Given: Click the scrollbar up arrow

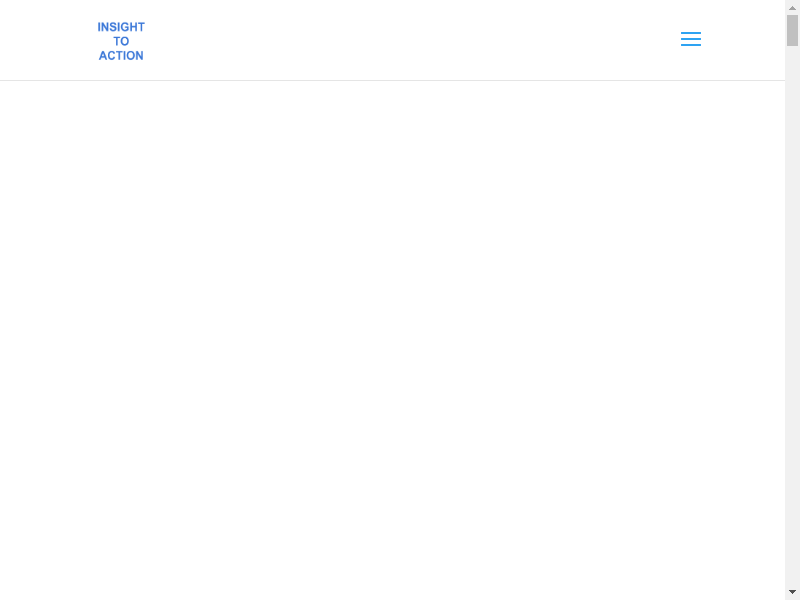Looking at the screenshot, I should click(792, 7).
